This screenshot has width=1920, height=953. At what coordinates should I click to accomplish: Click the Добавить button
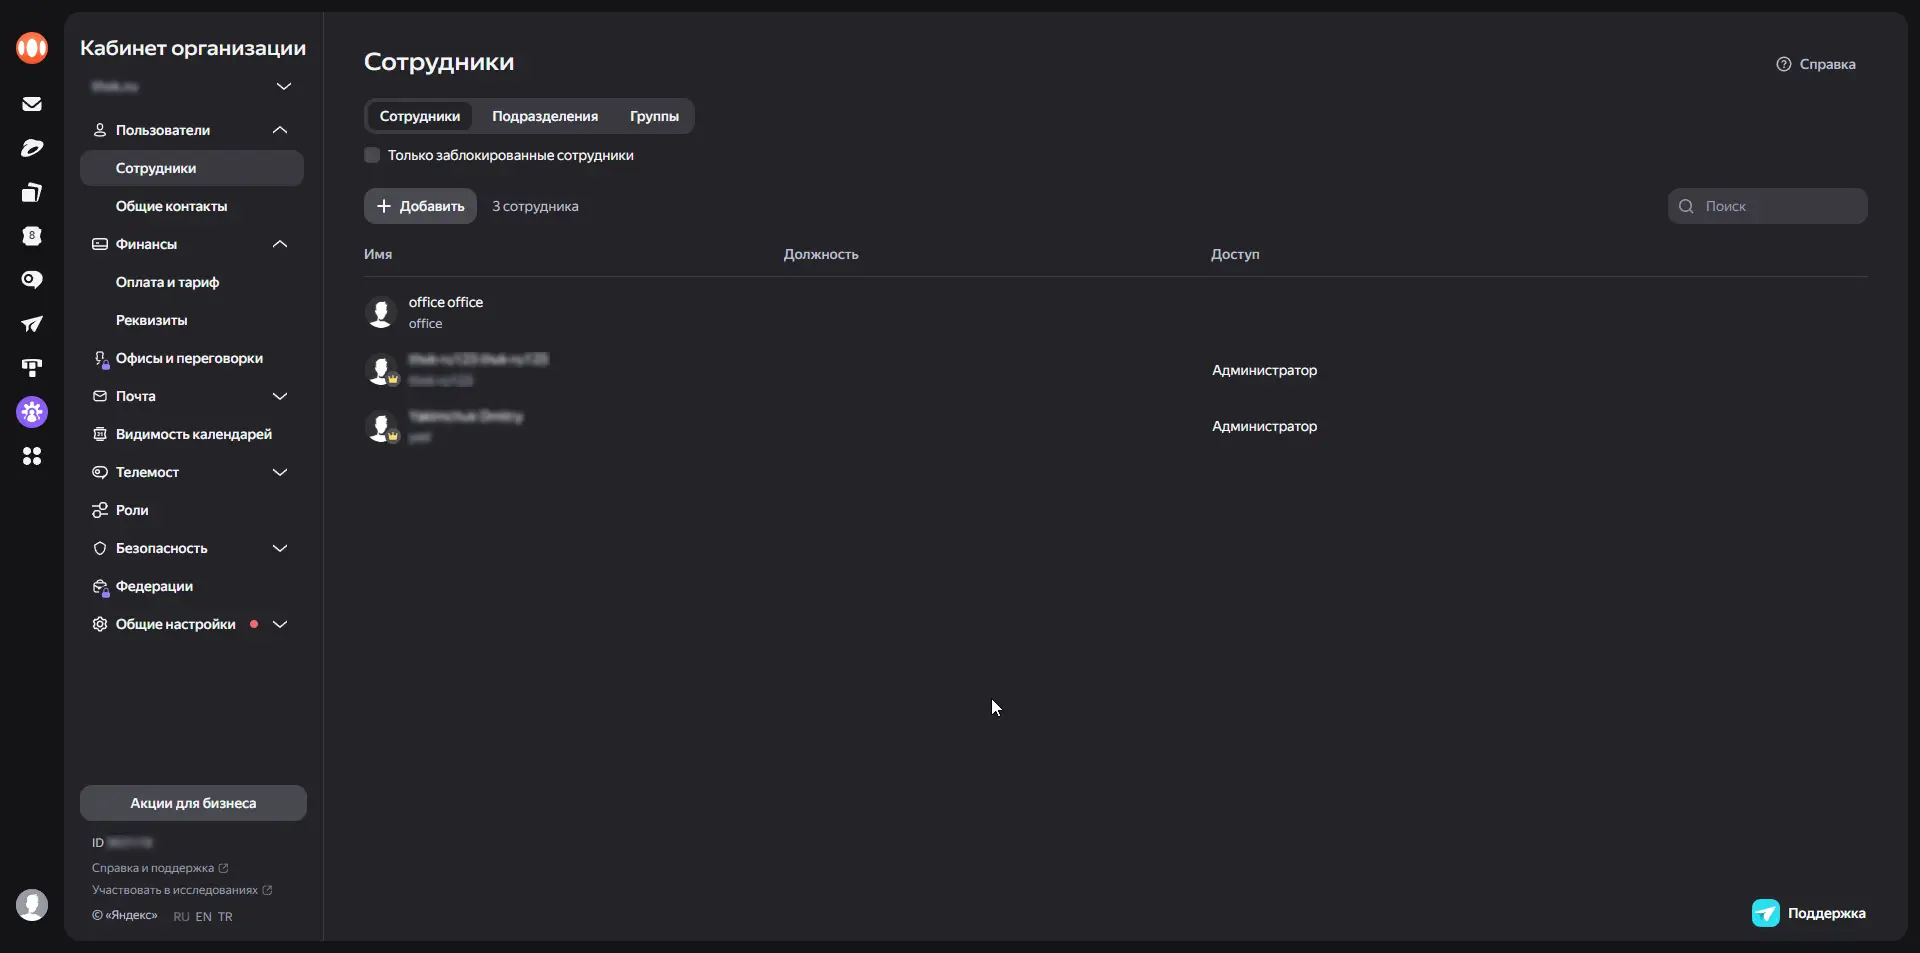(x=420, y=206)
